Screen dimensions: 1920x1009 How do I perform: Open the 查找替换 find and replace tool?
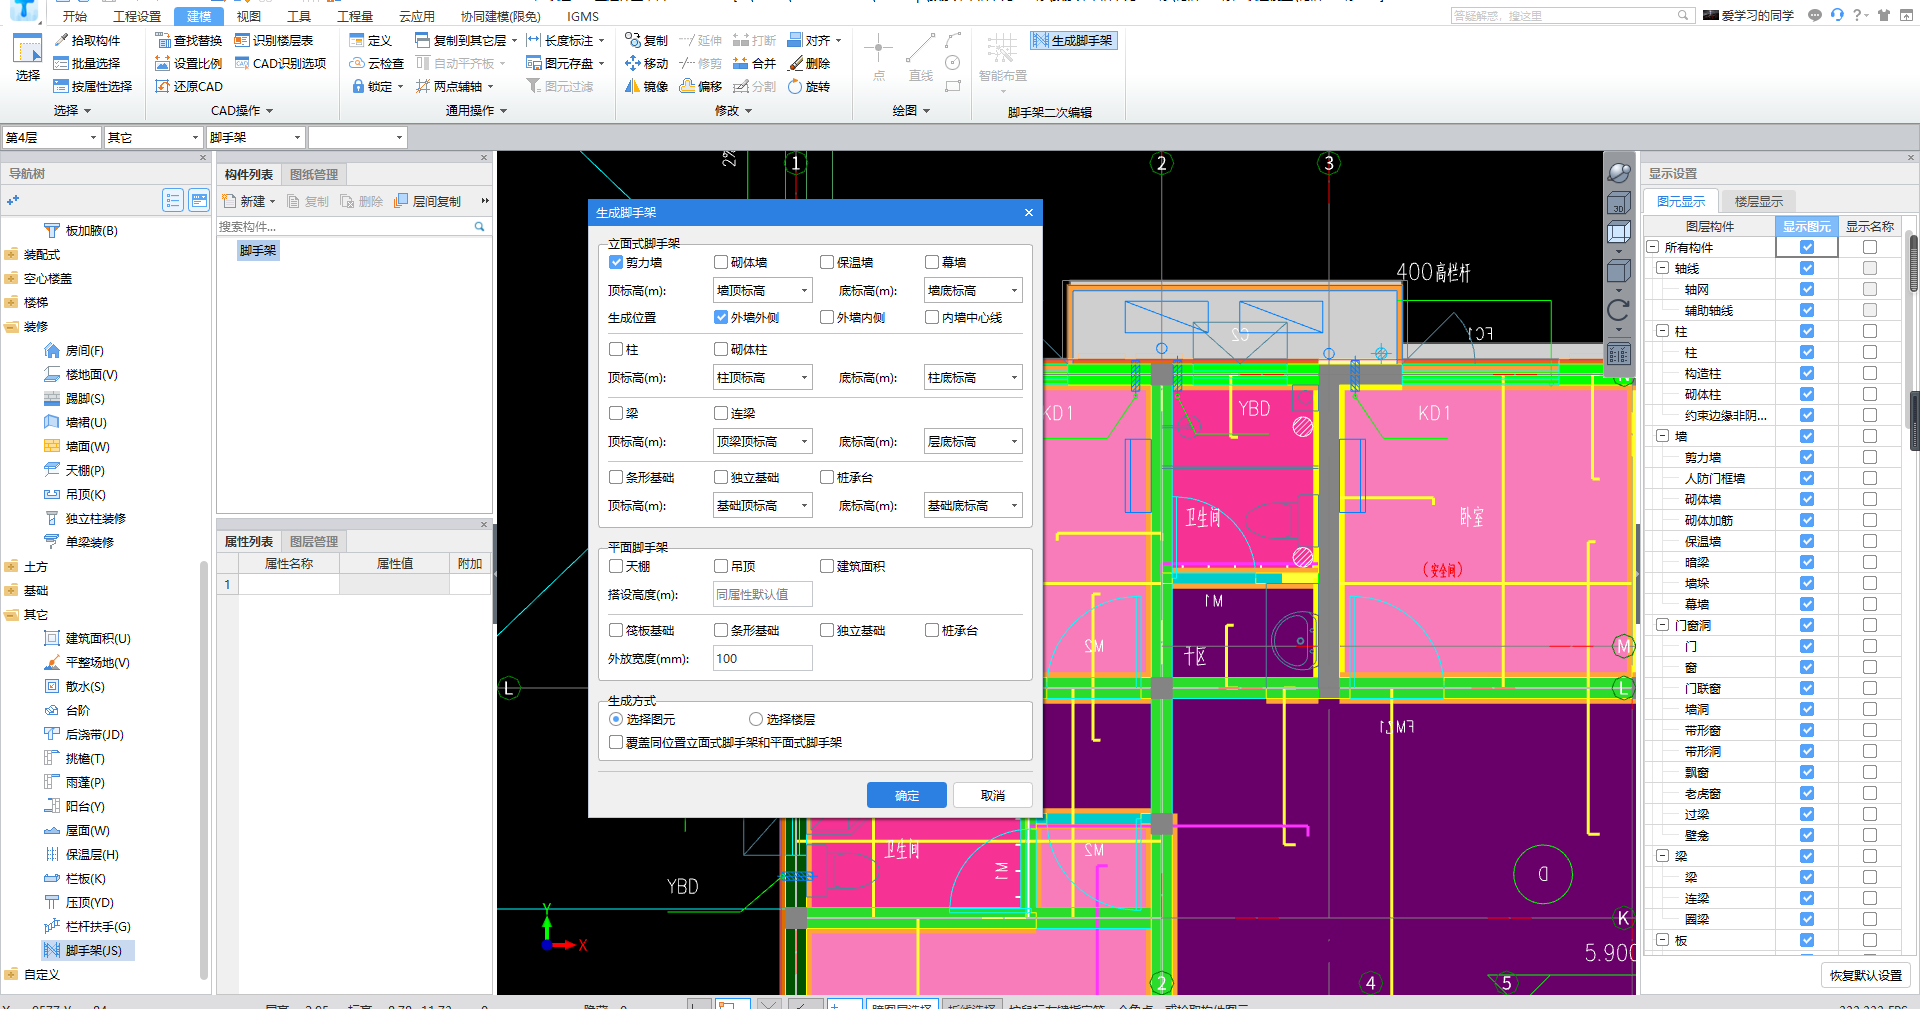coord(188,40)
